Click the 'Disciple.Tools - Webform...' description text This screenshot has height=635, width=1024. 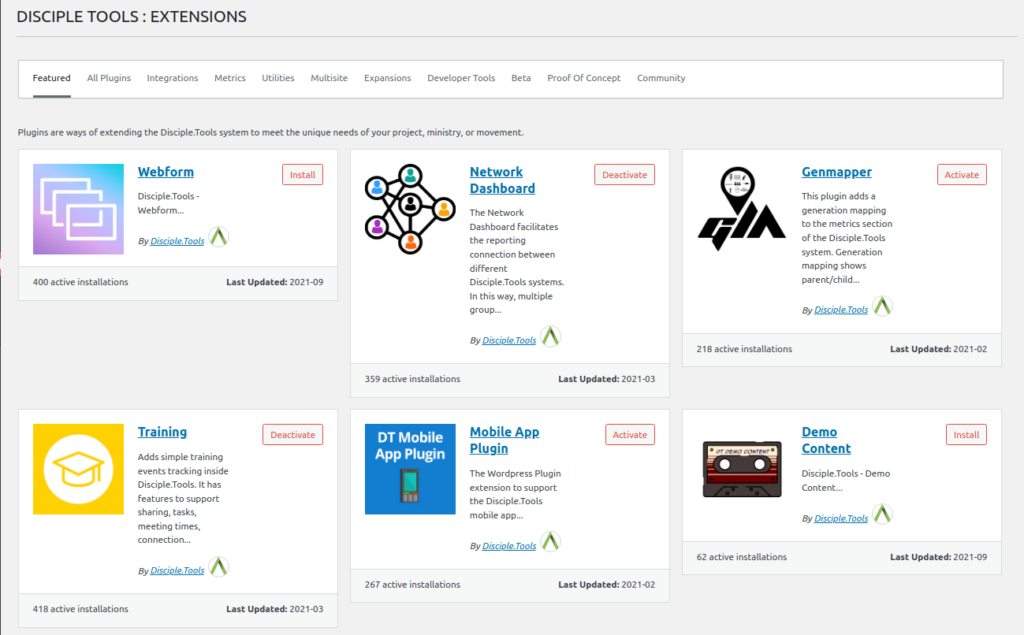[168, 203]
